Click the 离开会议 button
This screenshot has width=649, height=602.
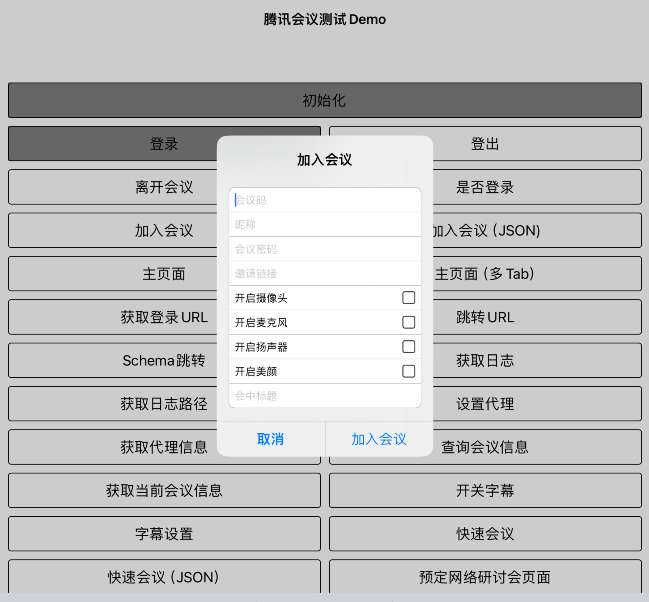tap(164, 187)
